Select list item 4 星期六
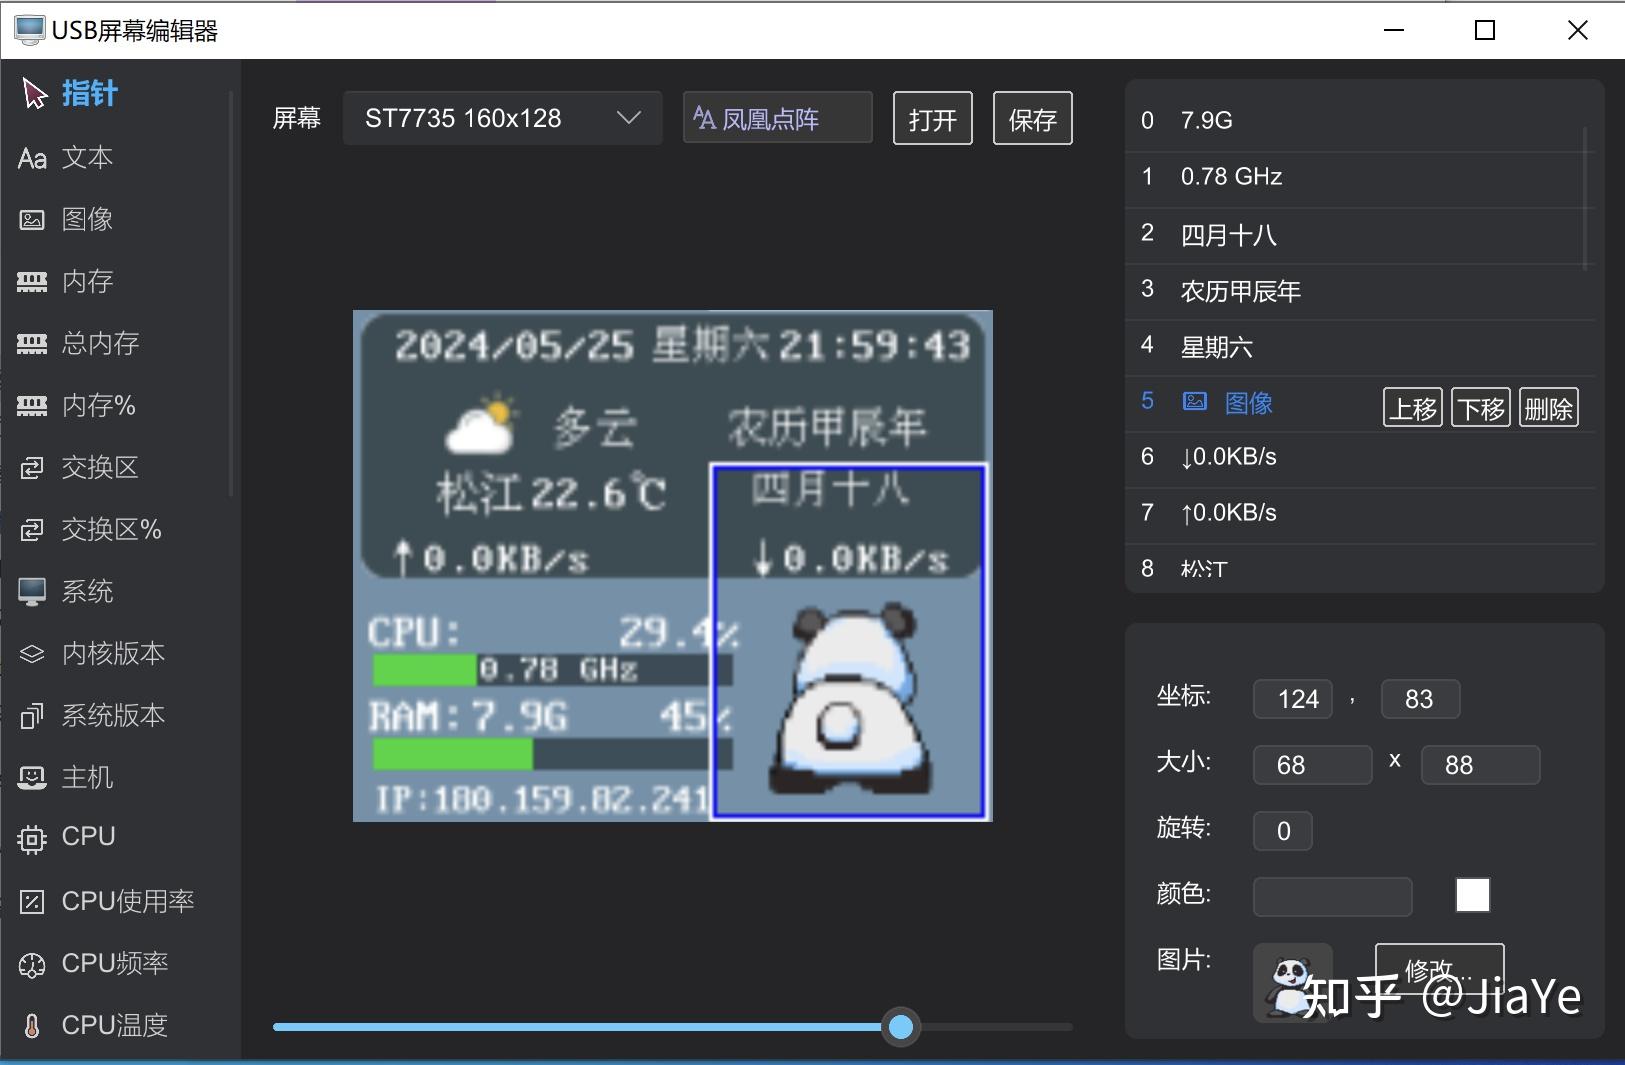Viewport: 1625px width, 1065px height. tap(1360, 346)
